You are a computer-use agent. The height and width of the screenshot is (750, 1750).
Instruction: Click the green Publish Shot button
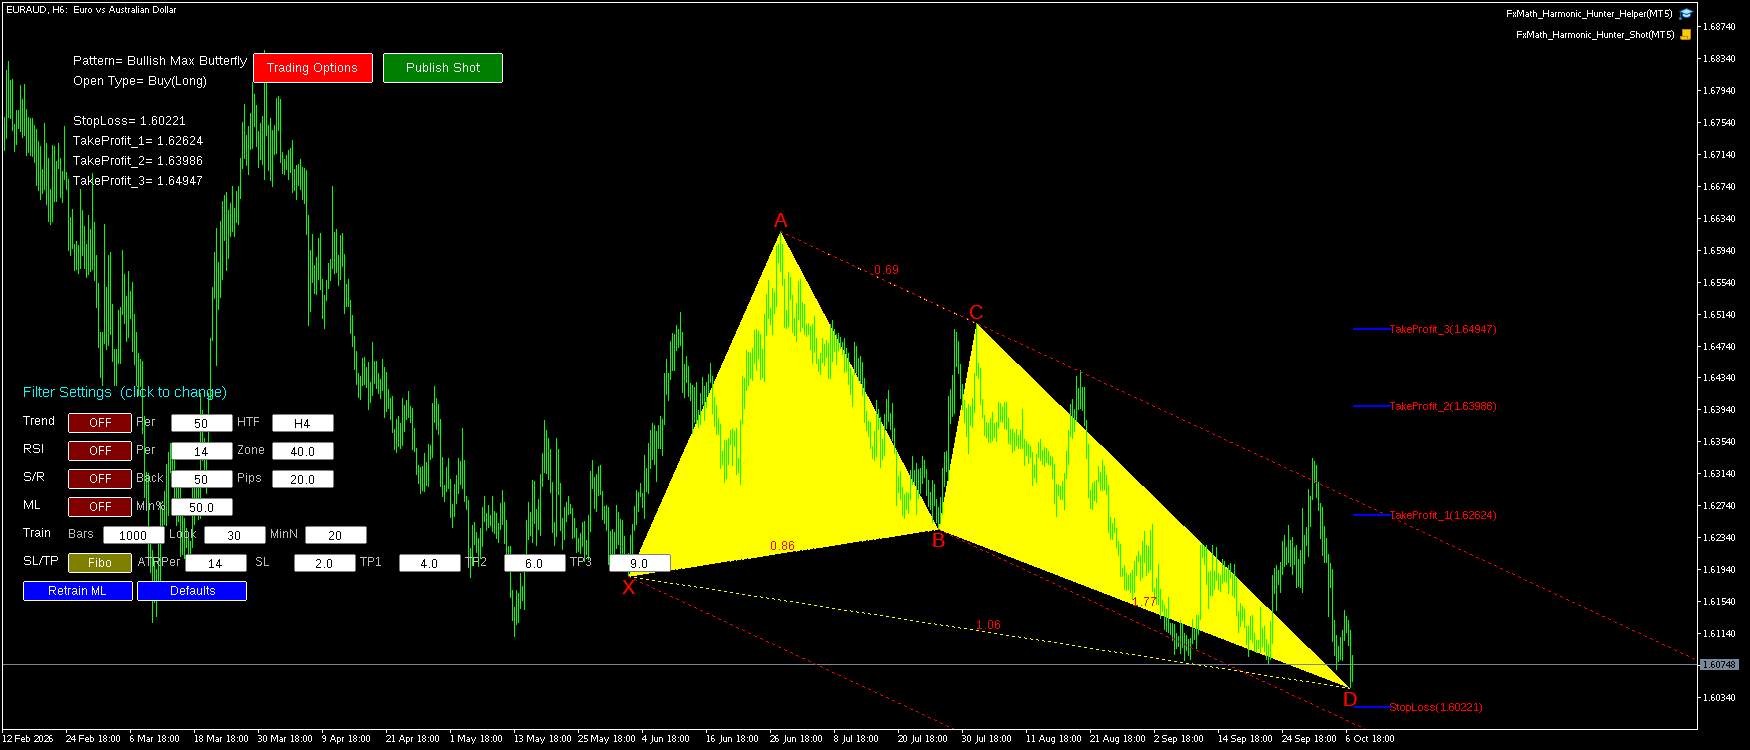point(443,68)
